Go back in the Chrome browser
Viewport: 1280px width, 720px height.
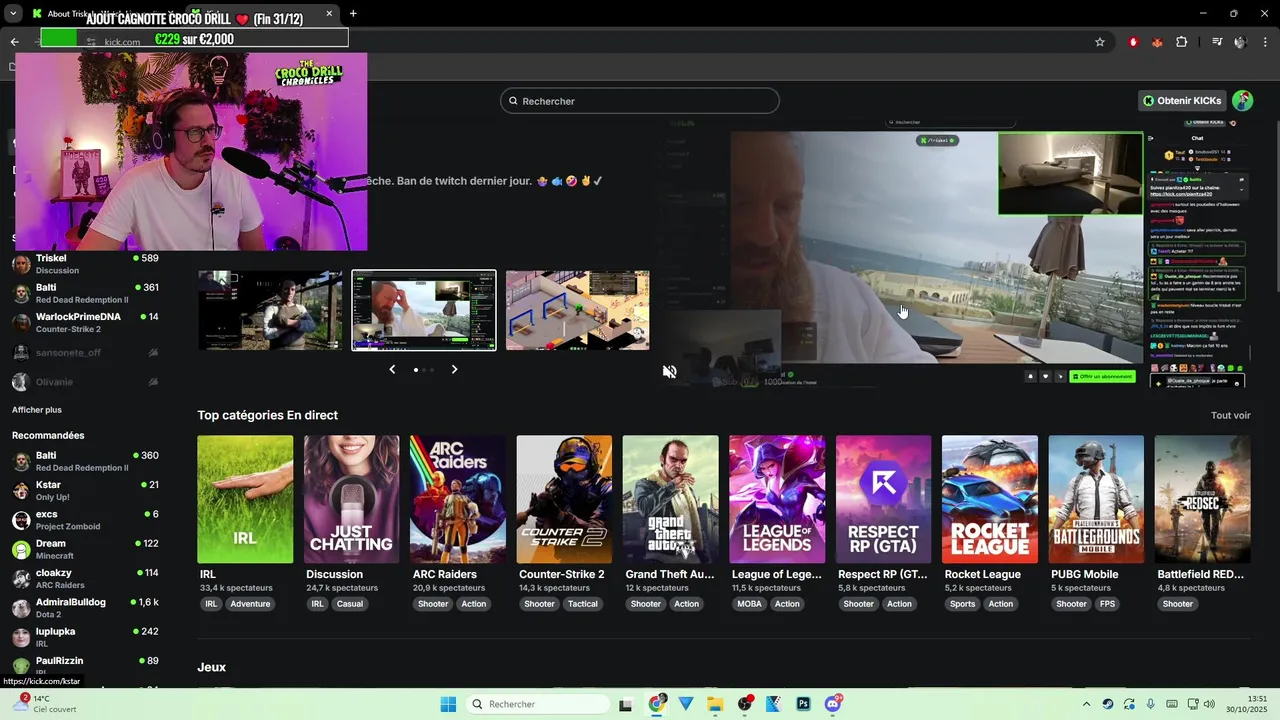click(x=14, y=42)
